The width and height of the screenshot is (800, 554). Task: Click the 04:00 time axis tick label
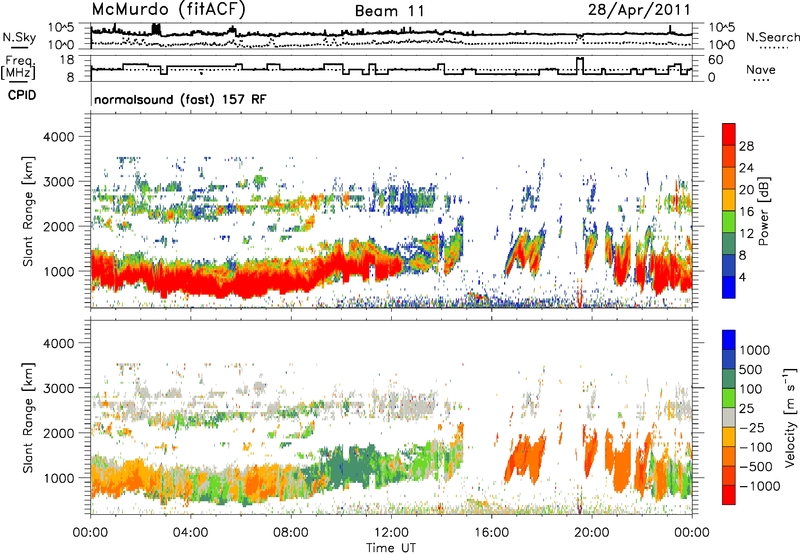click(190, 533)
